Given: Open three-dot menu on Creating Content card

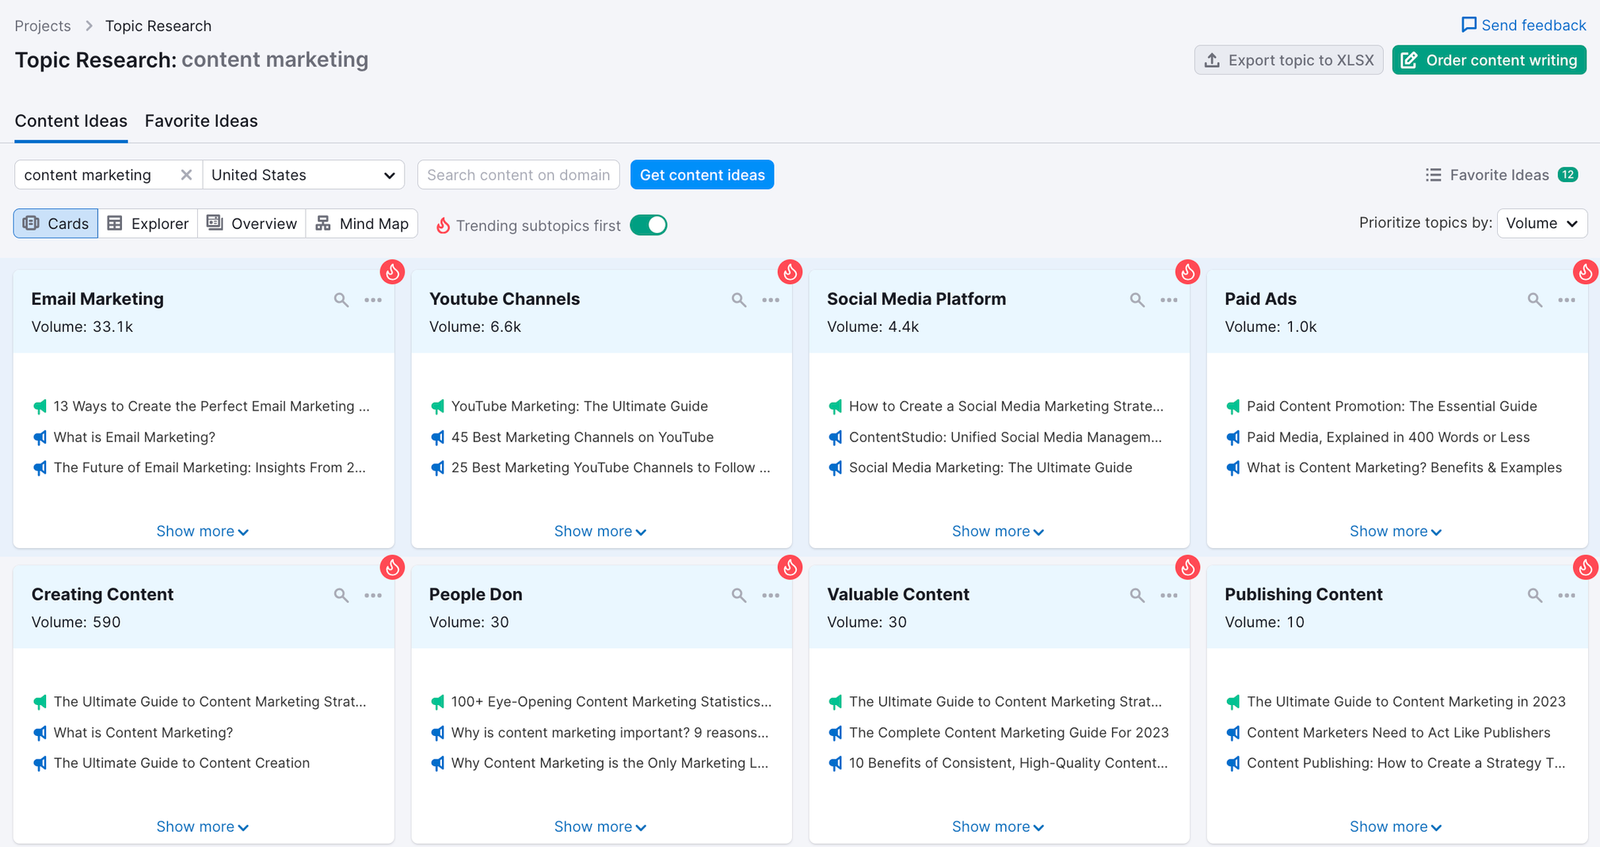Looking at the screenshot, I should [373, 595].
